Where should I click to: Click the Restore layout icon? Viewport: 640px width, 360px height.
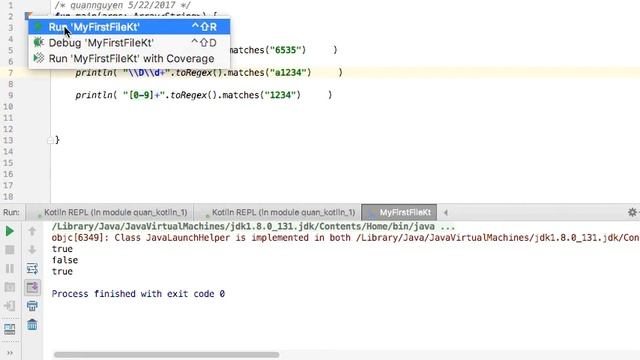[10, 329]
